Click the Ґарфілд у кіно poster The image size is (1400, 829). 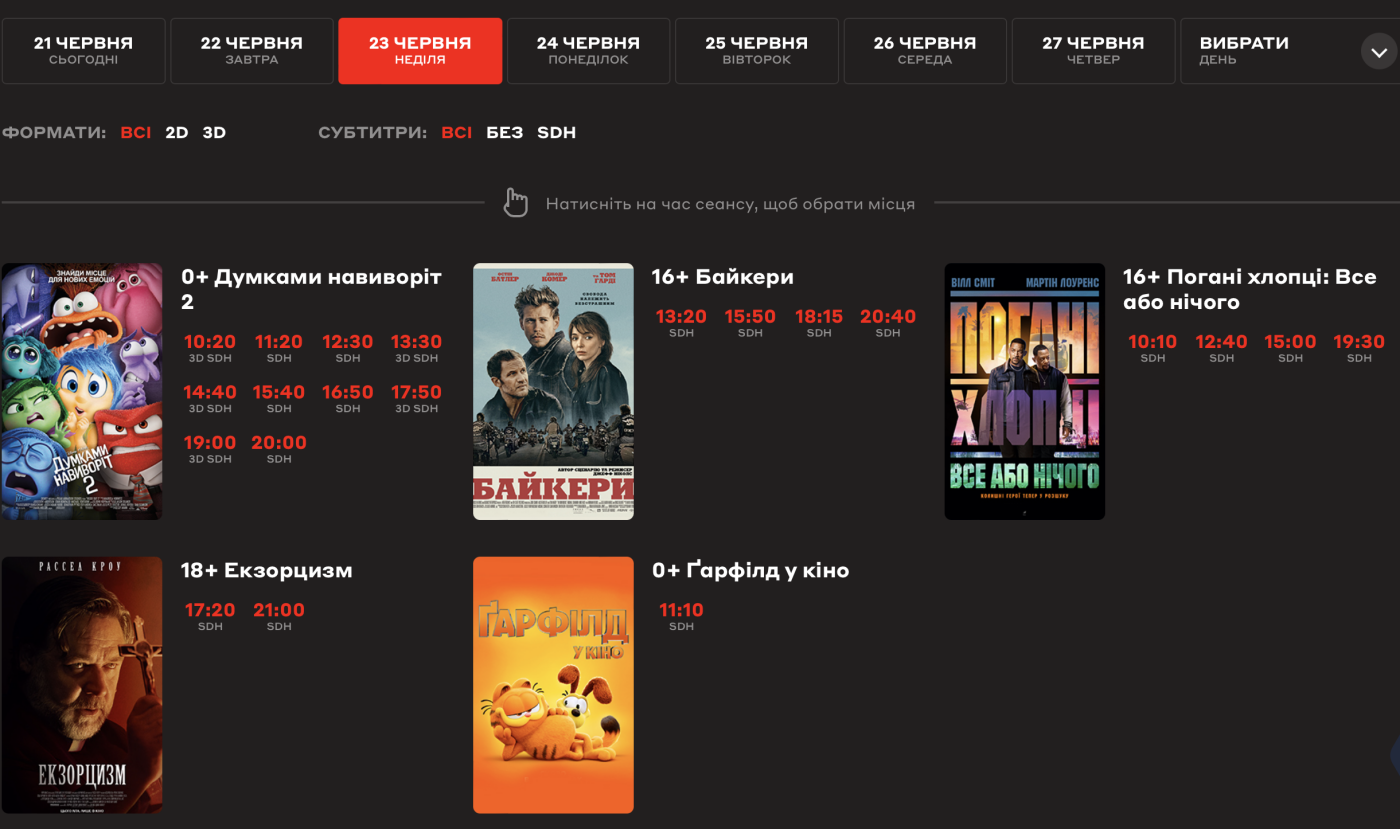point(553,685)
